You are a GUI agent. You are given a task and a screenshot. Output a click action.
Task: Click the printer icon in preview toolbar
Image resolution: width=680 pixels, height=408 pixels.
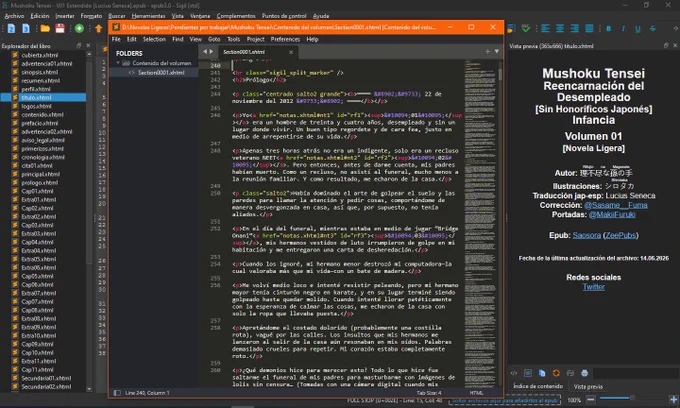[585, 373]
